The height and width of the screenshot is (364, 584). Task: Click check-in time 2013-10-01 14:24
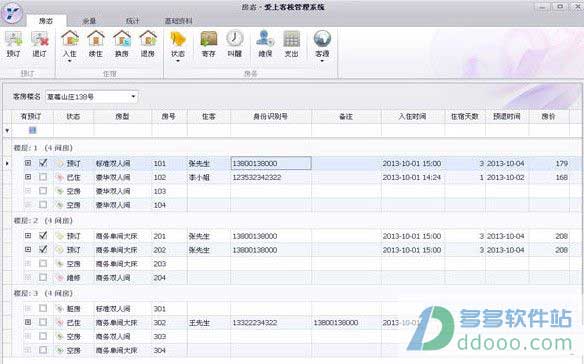(412, 177)
